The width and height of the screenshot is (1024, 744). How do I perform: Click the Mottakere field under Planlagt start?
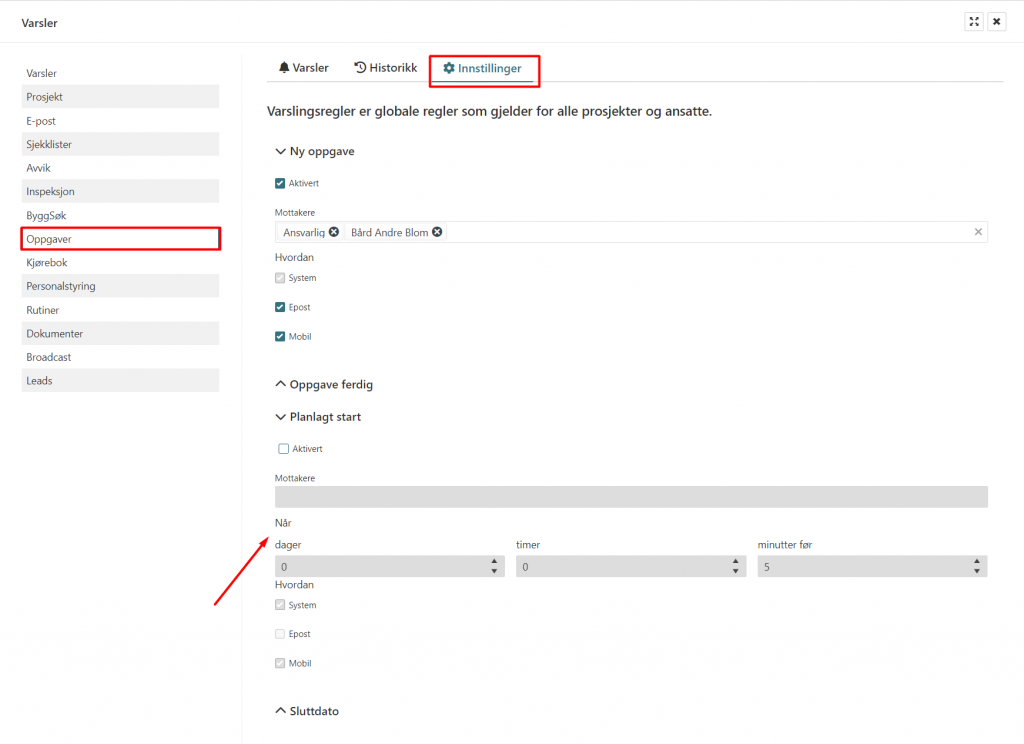tap(630, 497)
